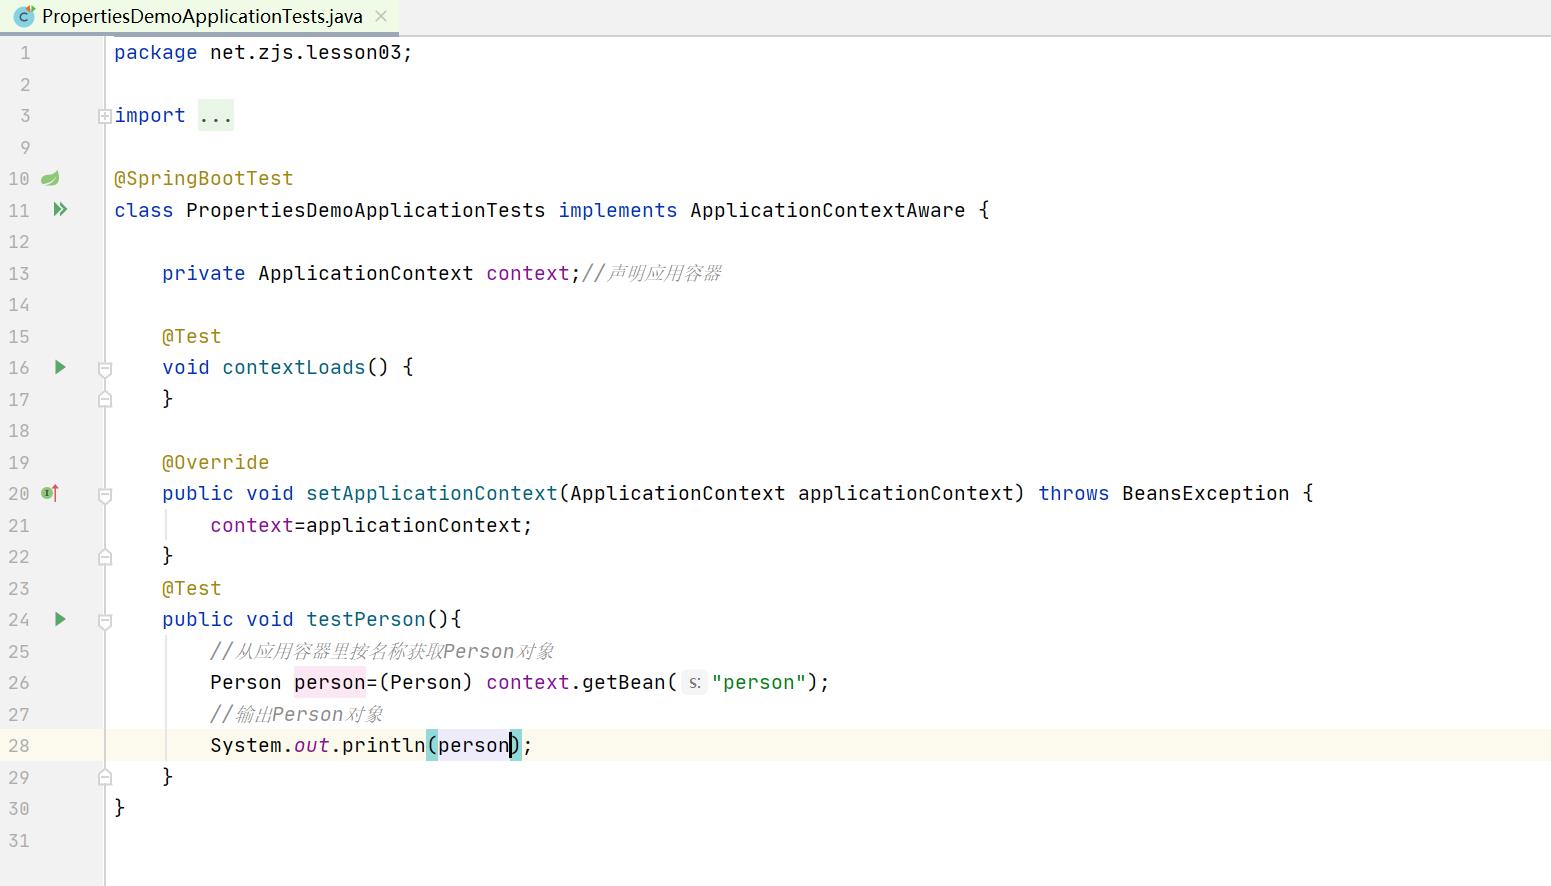
Task: Click the package declaration net.zjs.lesson03
Action: (306, 52)
